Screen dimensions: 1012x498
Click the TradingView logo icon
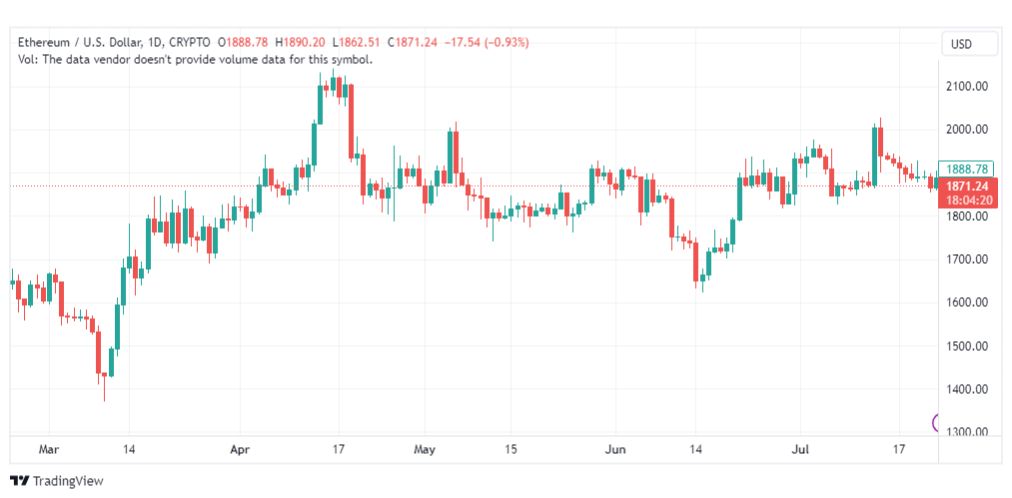click(x=20, y=481)
